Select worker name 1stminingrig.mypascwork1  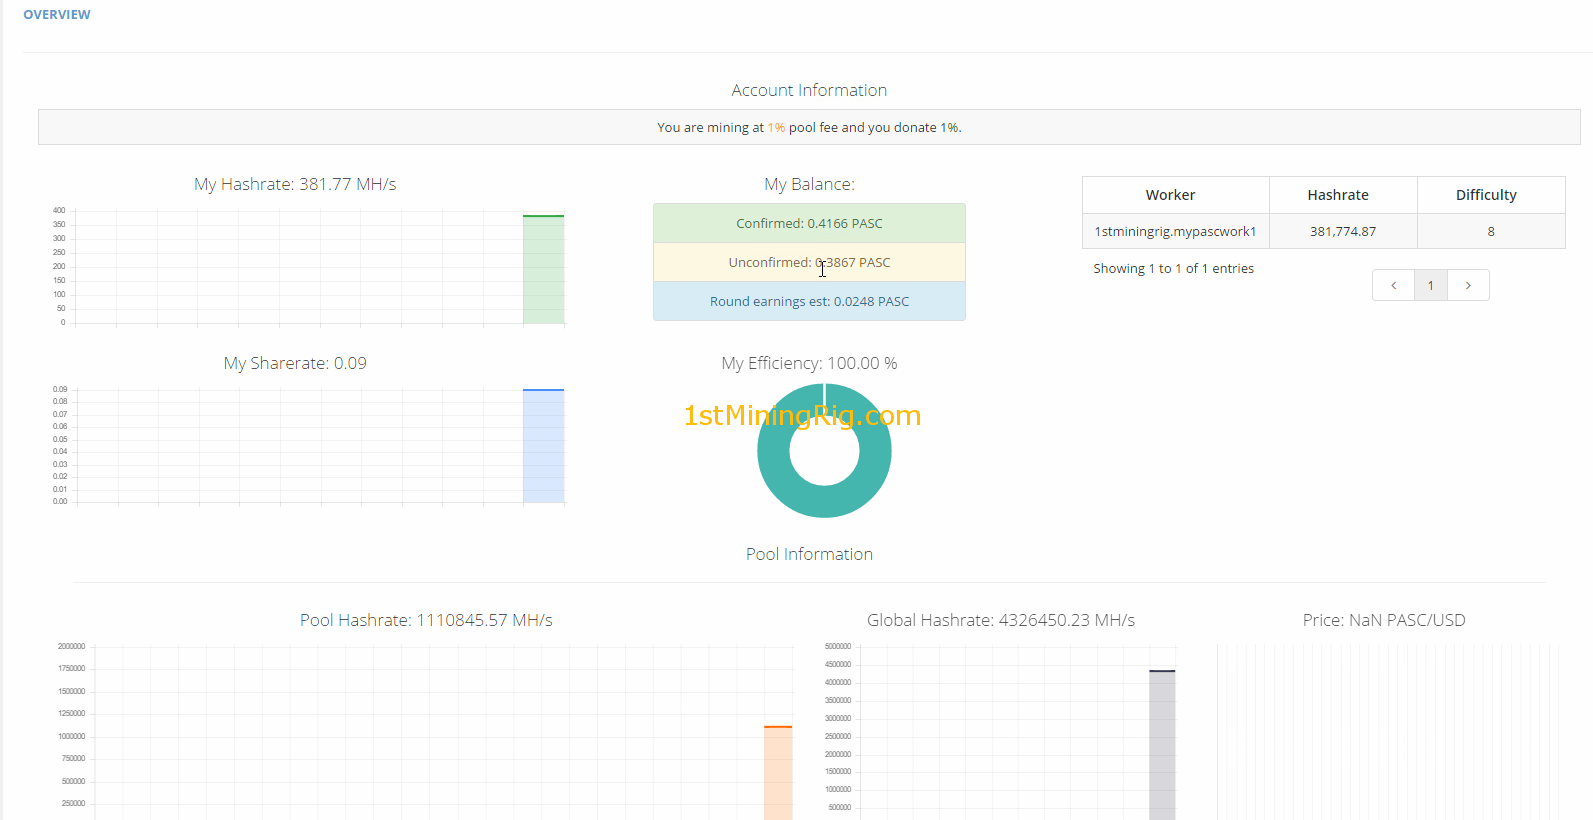[x=1175, y=231]
